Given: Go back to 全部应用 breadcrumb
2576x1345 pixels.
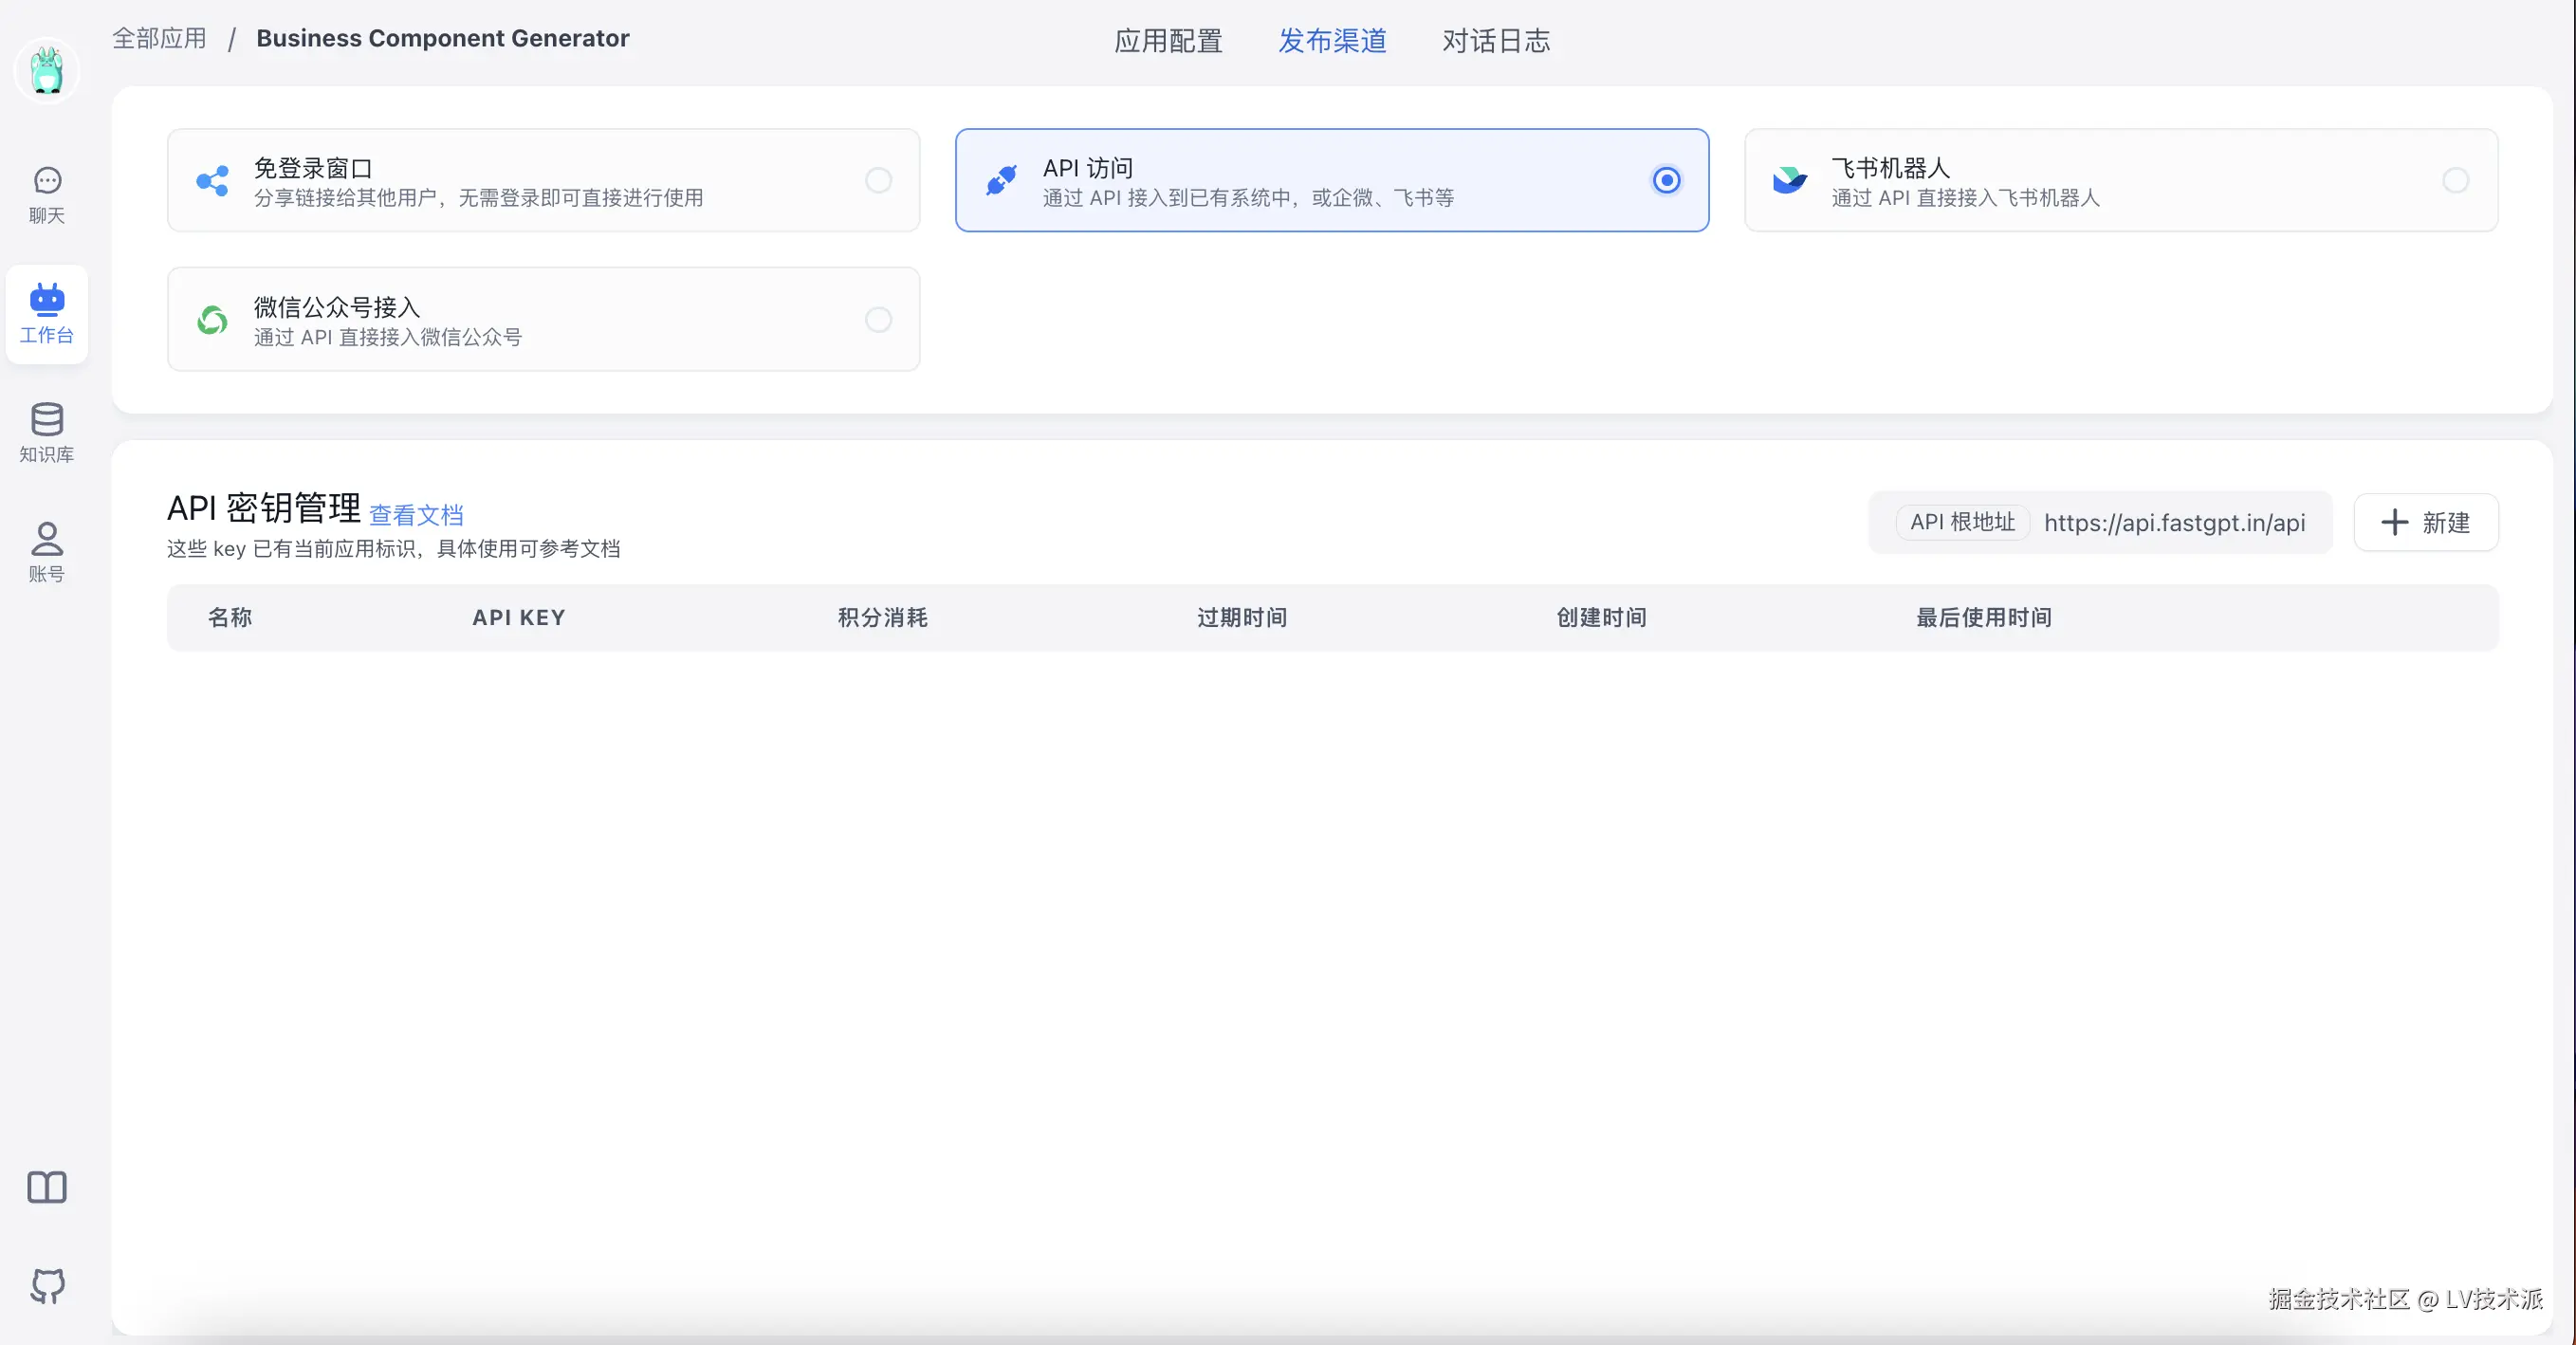Looking at the screenshot, I should [159, 38].
